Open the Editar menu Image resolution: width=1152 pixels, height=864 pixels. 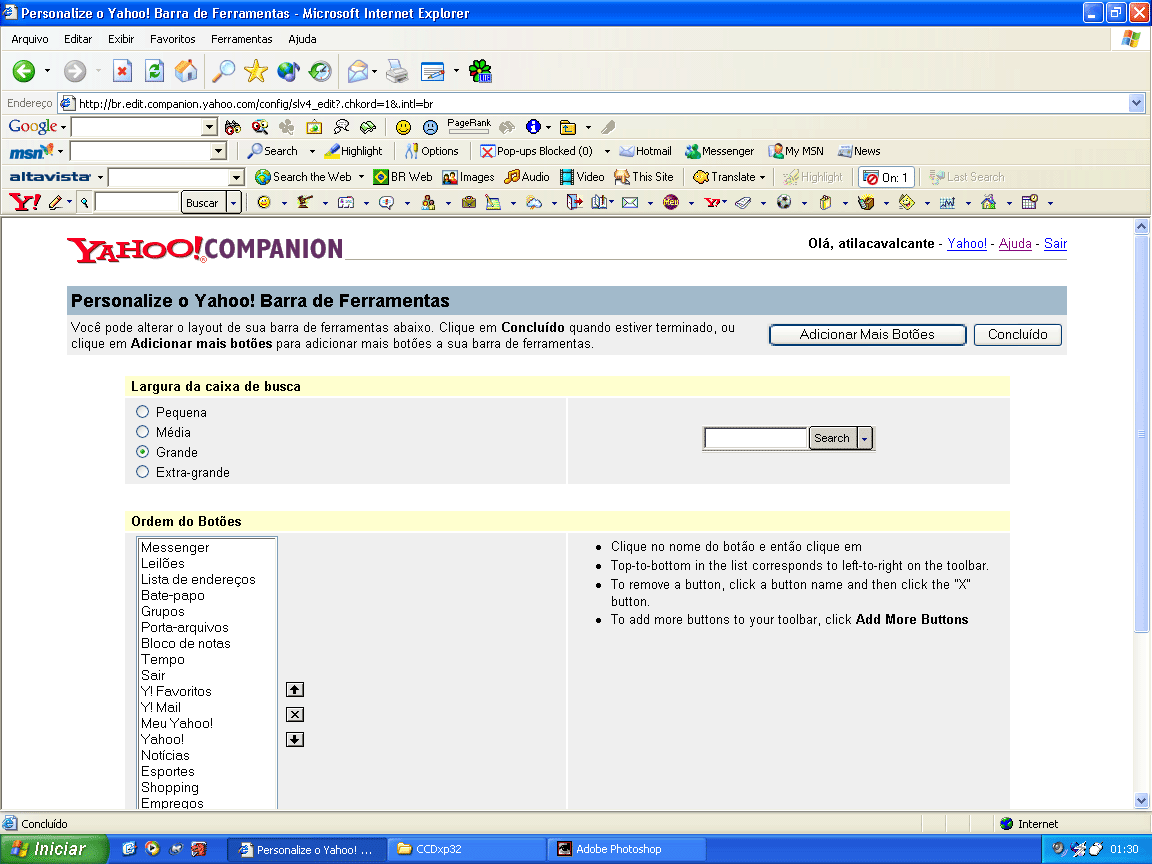78,39
